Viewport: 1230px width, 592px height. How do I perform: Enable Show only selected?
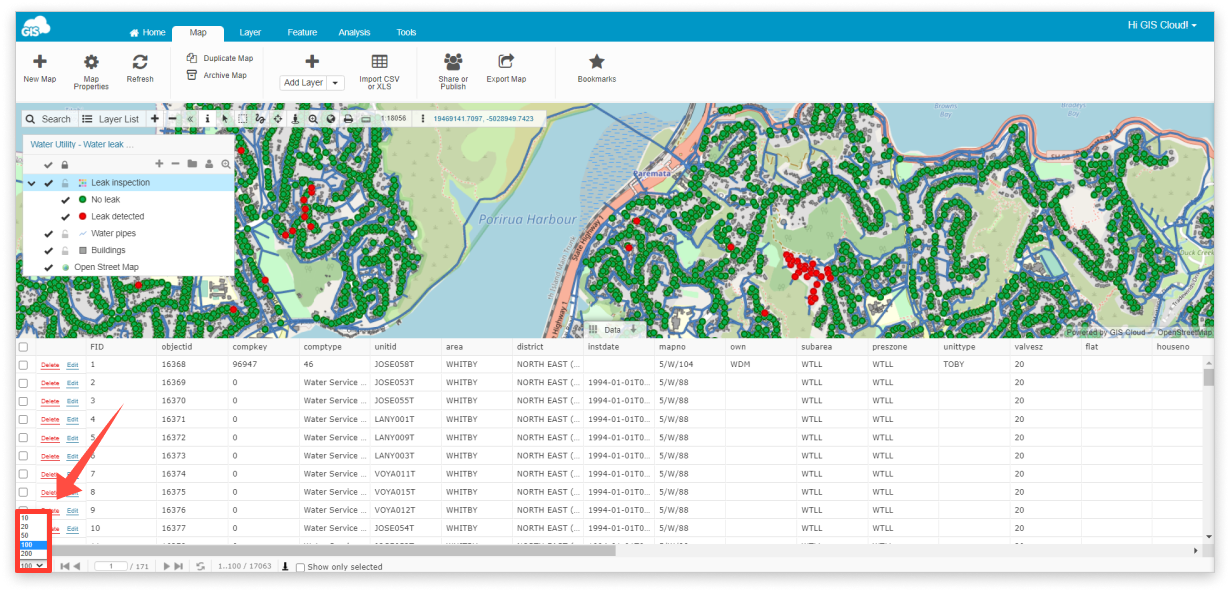coord(299,566)
